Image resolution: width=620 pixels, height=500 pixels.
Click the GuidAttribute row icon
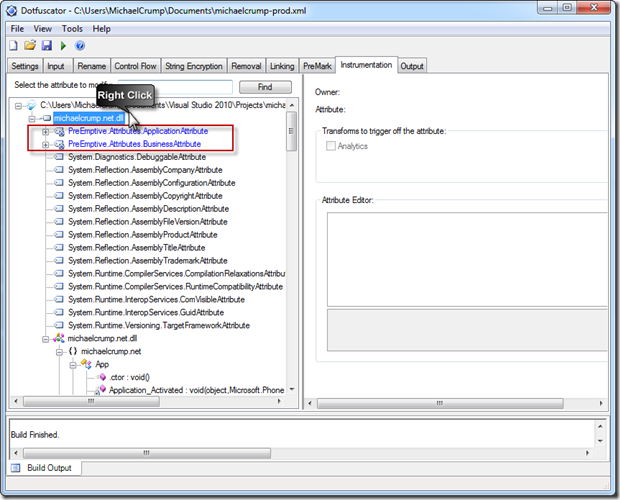point(59,312)
